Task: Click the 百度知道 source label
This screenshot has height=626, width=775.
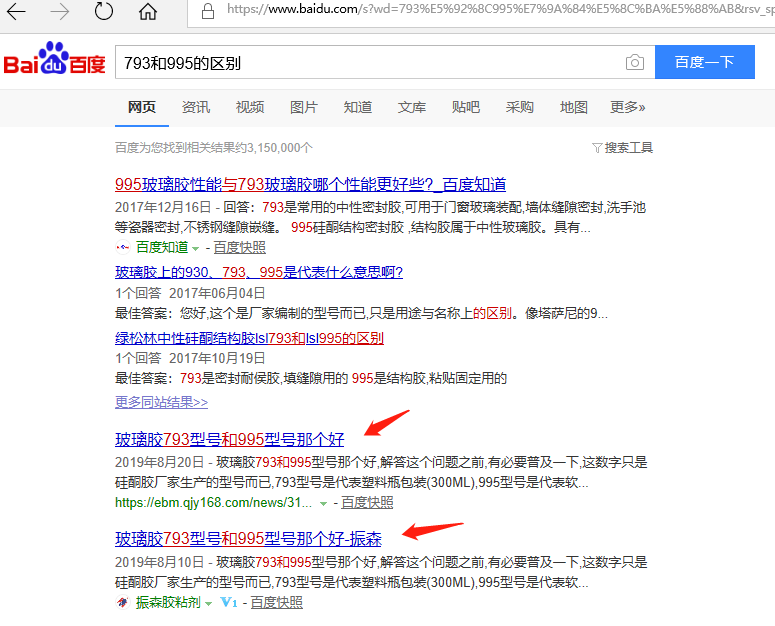Action: click(162, 247)
